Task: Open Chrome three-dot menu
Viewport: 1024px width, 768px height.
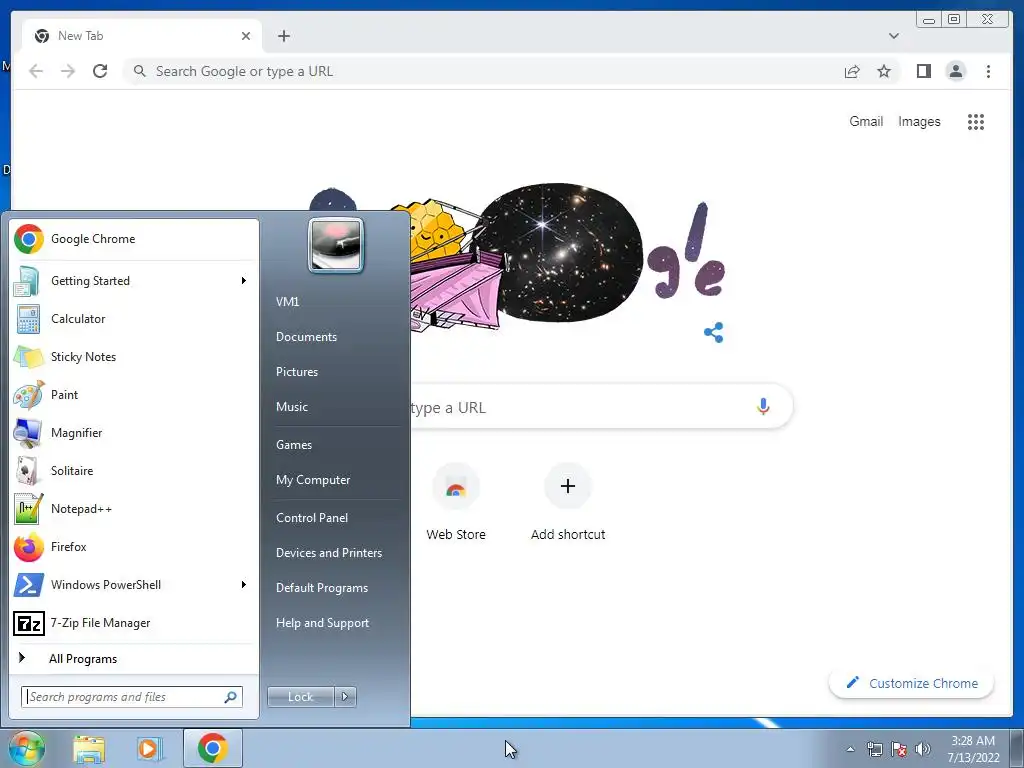Action: pos(988,71)
